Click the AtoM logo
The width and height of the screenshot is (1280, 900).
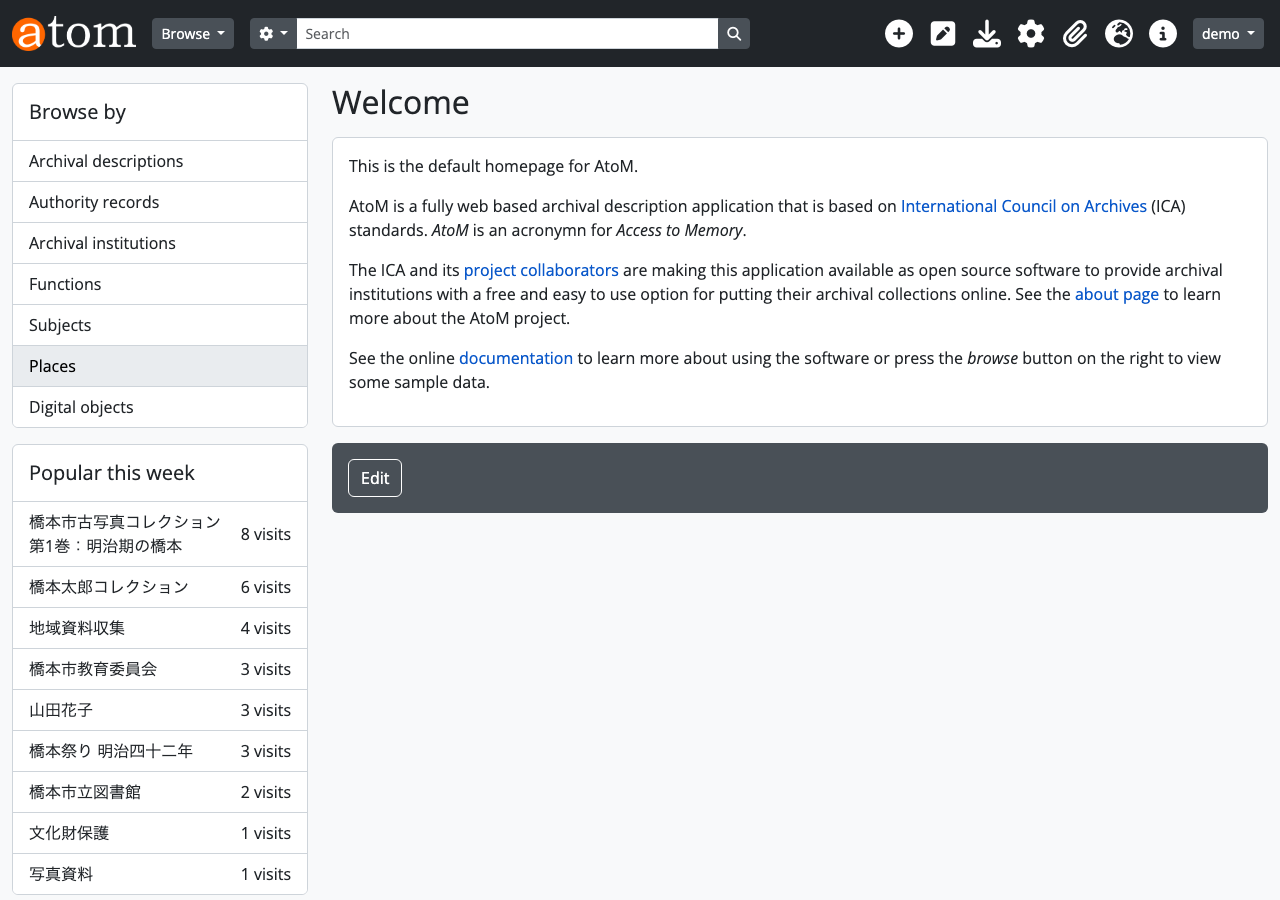coord(74,33)
